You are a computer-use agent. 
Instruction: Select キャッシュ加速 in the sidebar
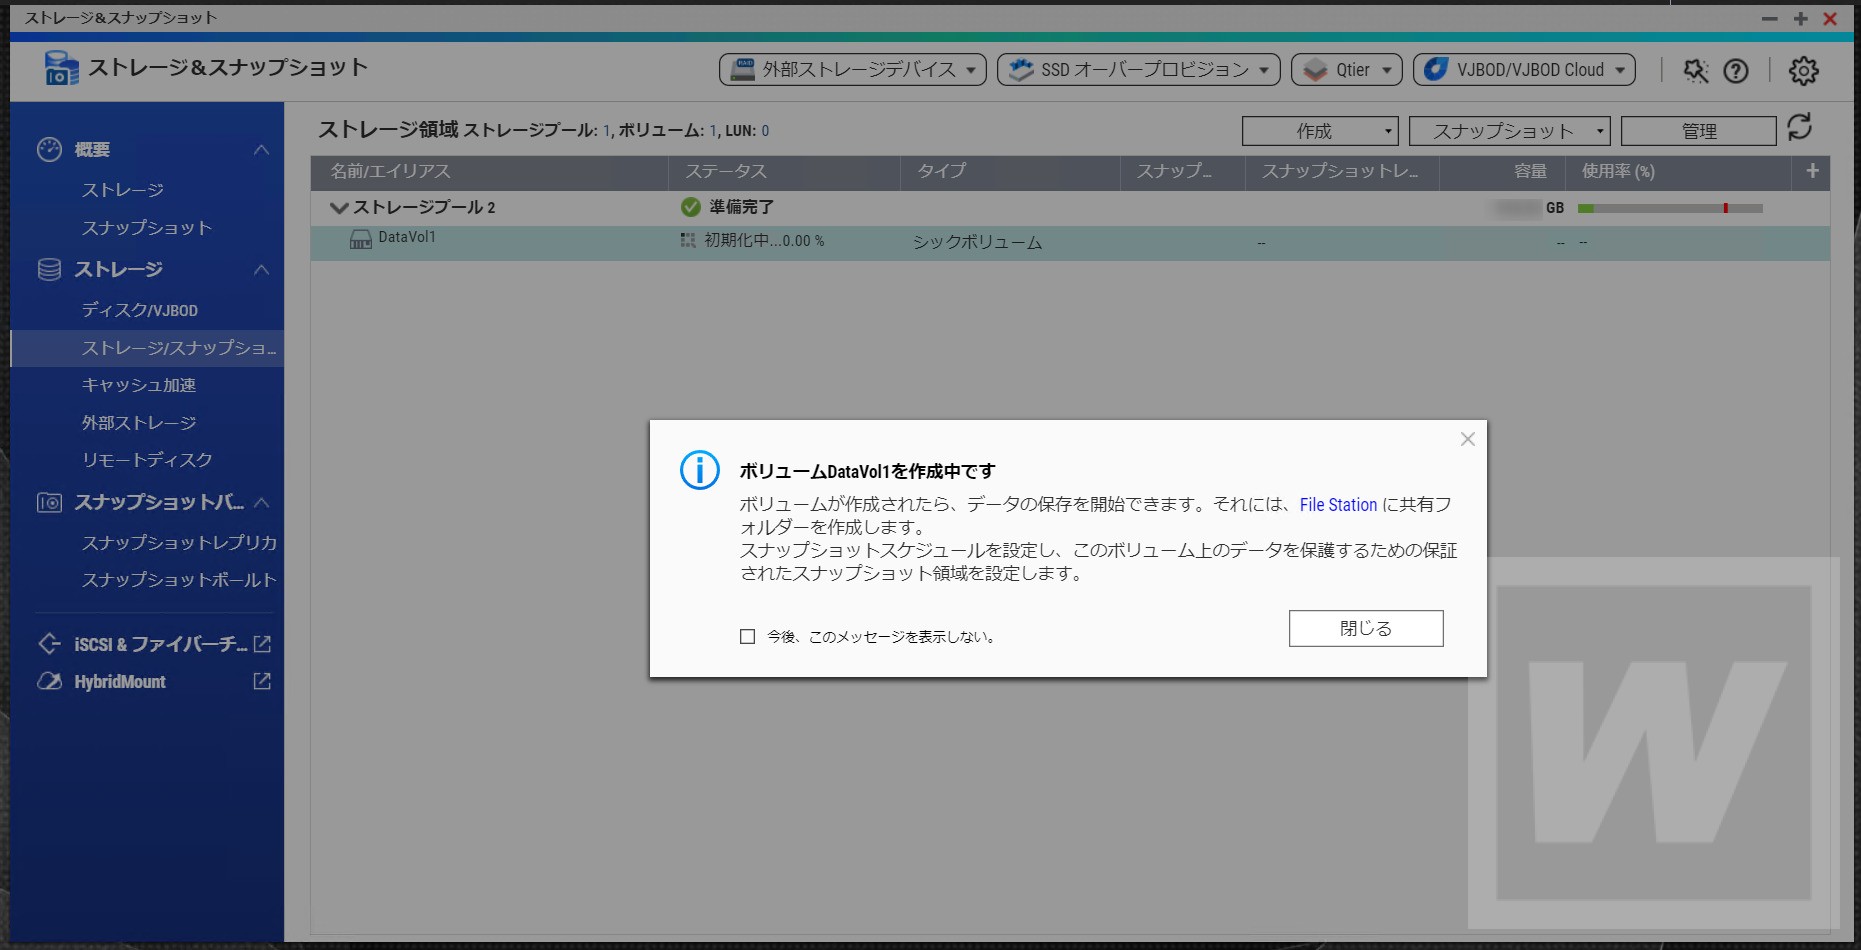coord(139,385)
